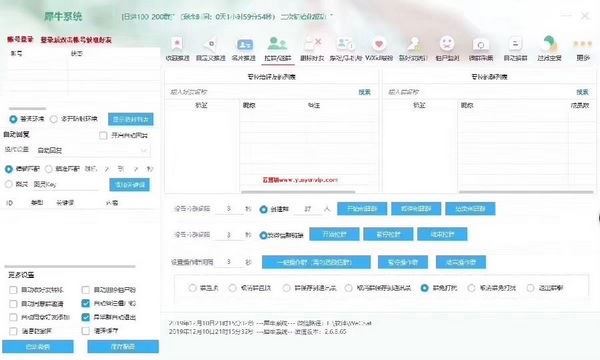Viewport: 600px width, 360px height.
Task: Enable the 开启自动回复 checkbox
Action: pyautogui.click(x=103, y=135)
